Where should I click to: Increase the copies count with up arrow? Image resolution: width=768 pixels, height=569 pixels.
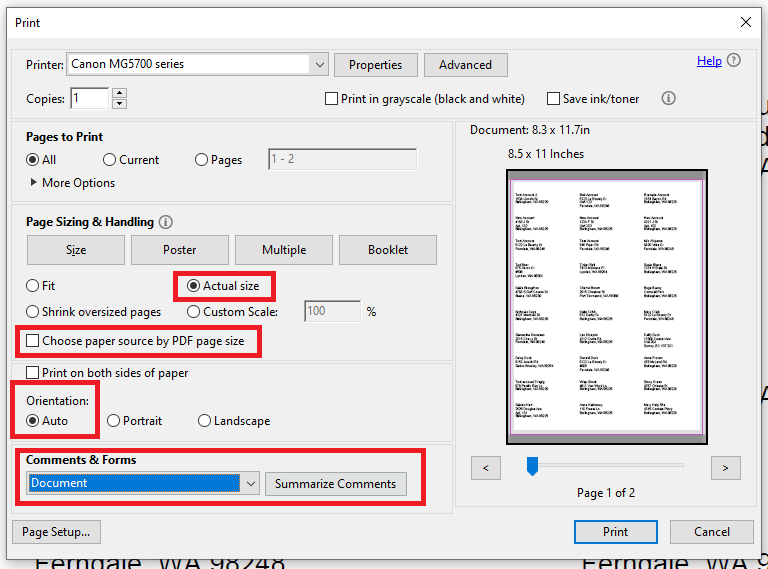(x=120, y=93)
